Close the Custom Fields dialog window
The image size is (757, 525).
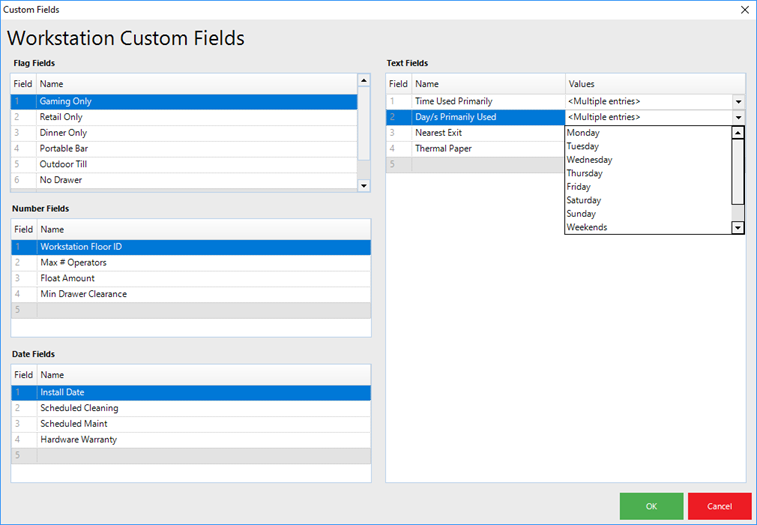point(743,9)
